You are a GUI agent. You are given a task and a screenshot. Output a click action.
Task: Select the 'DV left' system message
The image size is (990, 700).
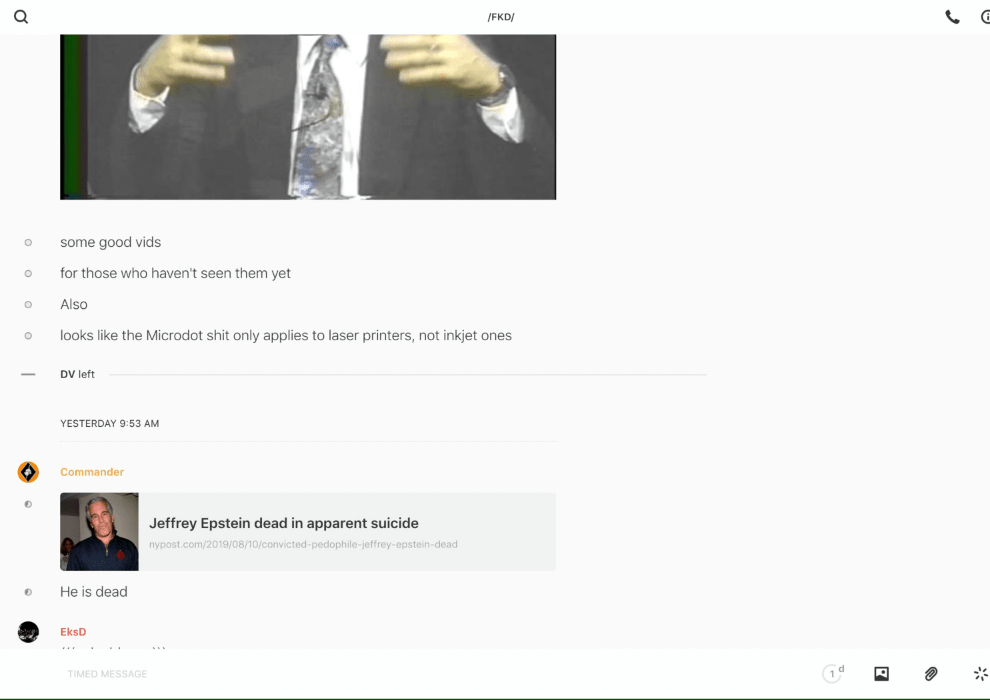pyautogui.click(x=78, y=374)
